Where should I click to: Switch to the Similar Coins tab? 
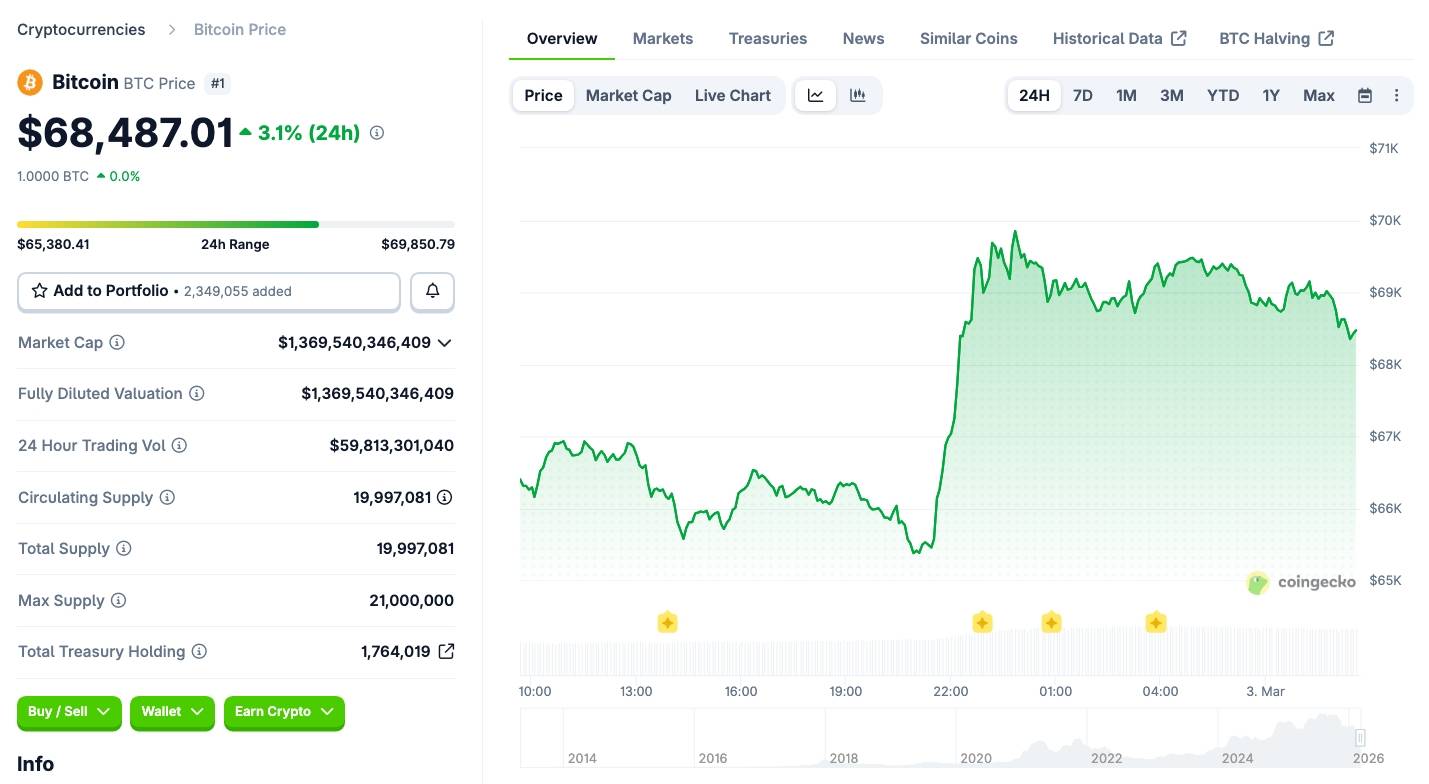click(968, 38)
